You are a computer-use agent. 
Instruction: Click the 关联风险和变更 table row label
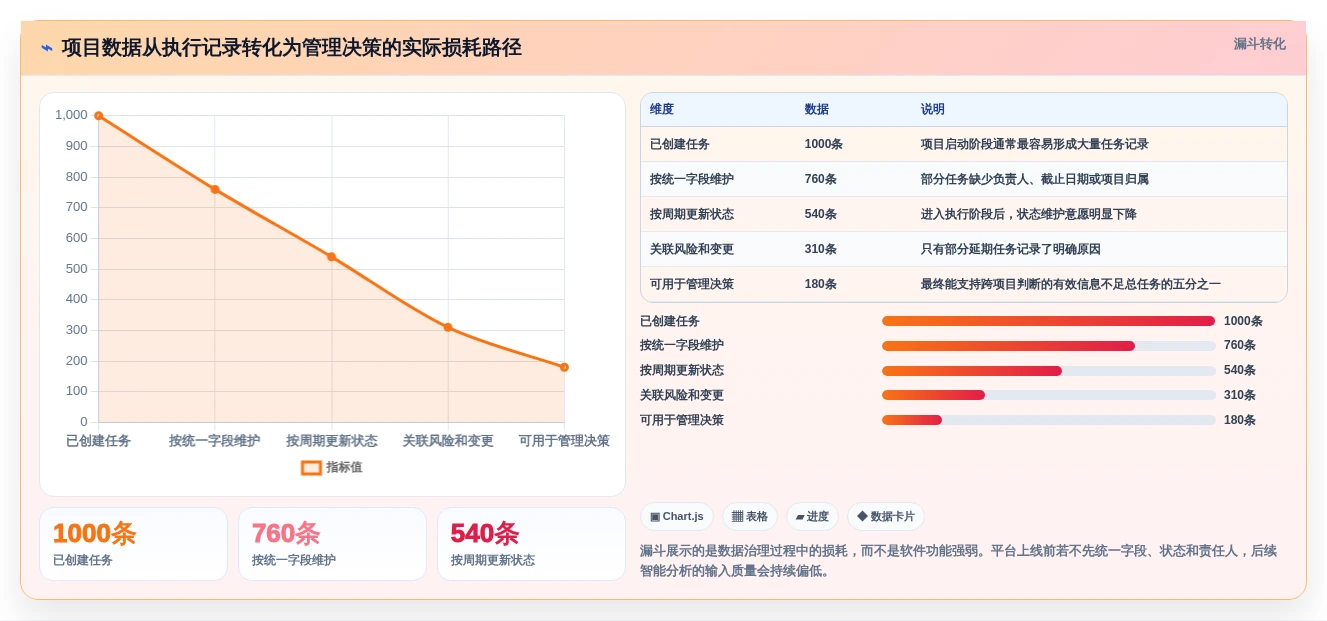tap(692, 249)
